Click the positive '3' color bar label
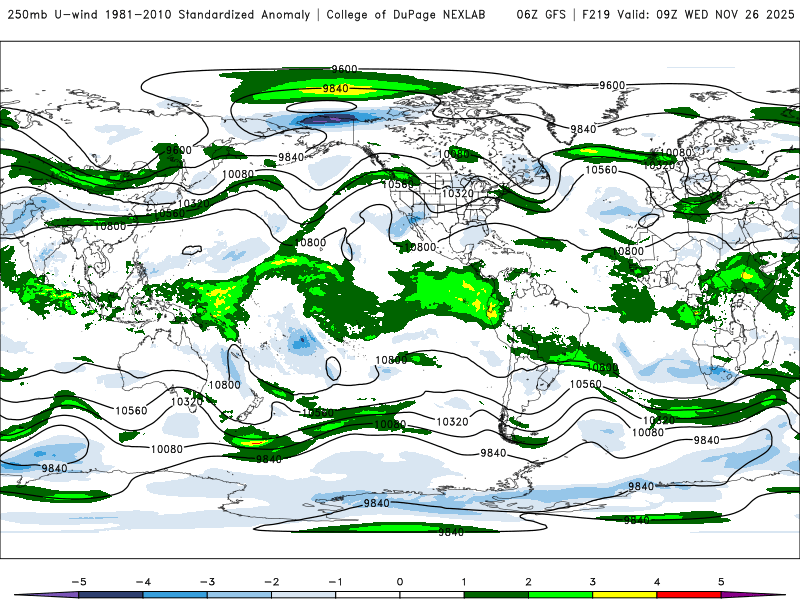Screen dimensions: 800x600 pyautogui.click(x=592, y=582)
